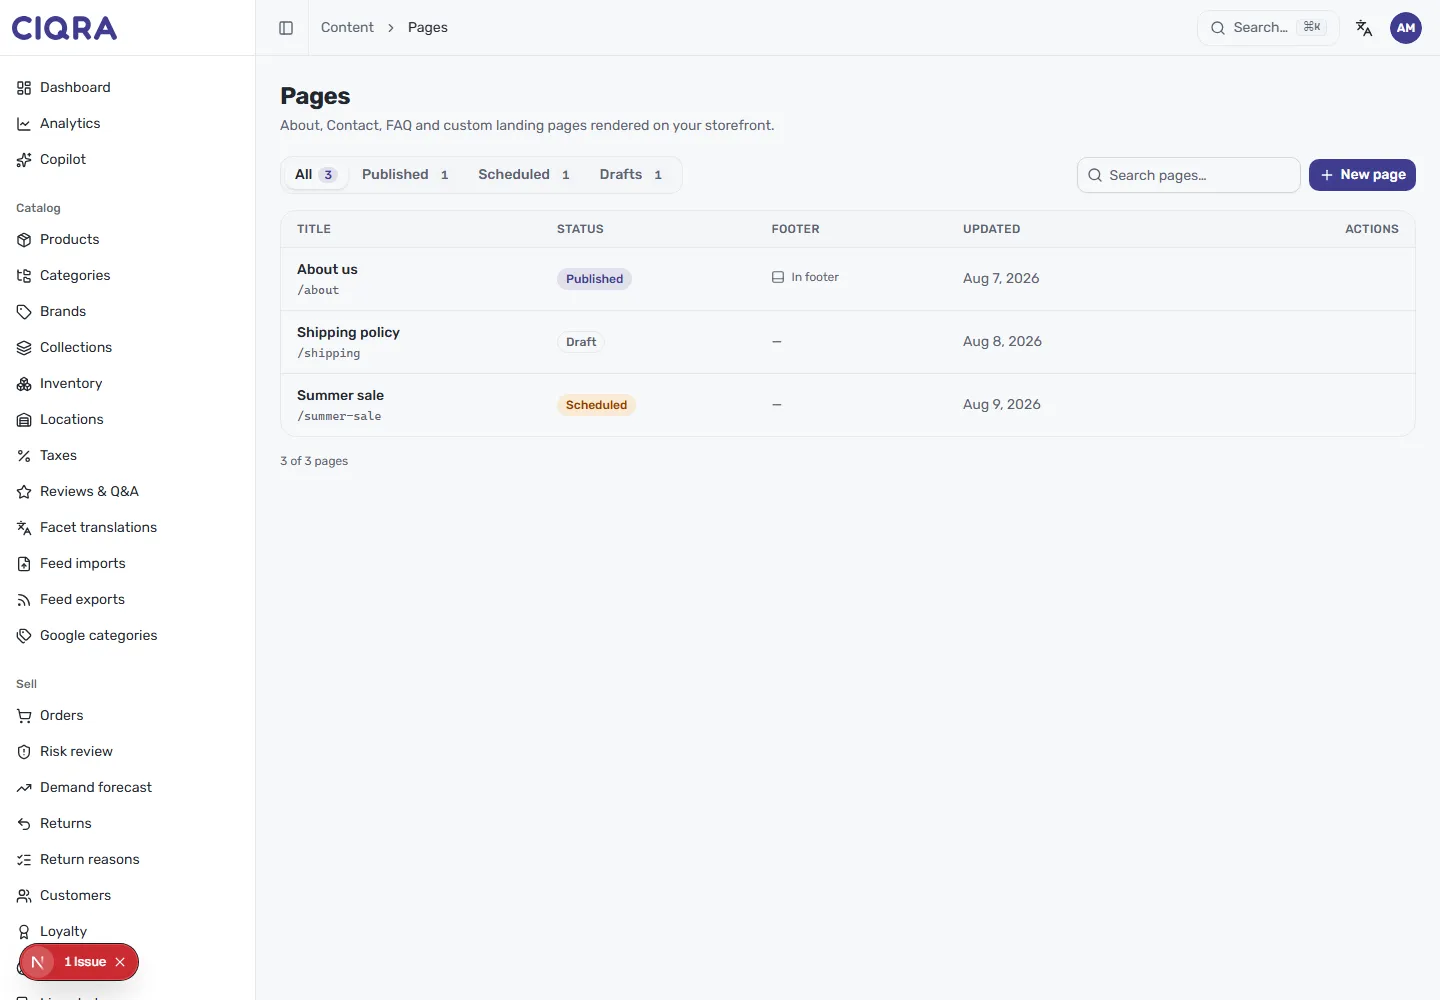Select the All pages tab
Image resolution: width=1440 pixels, height=1000 pixels.
coord(315,175)
